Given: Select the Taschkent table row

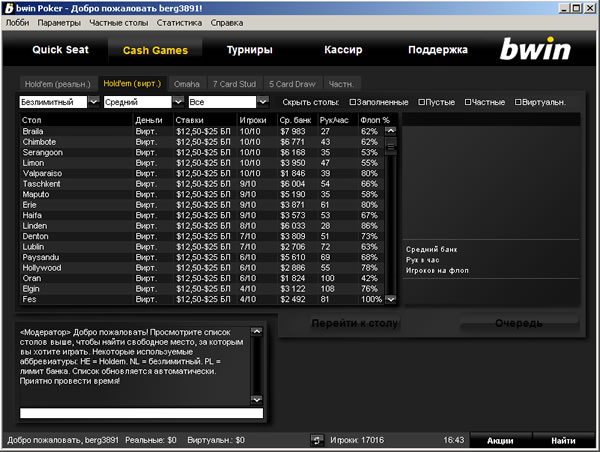Looking at the screenshot, I should point(202,184).
